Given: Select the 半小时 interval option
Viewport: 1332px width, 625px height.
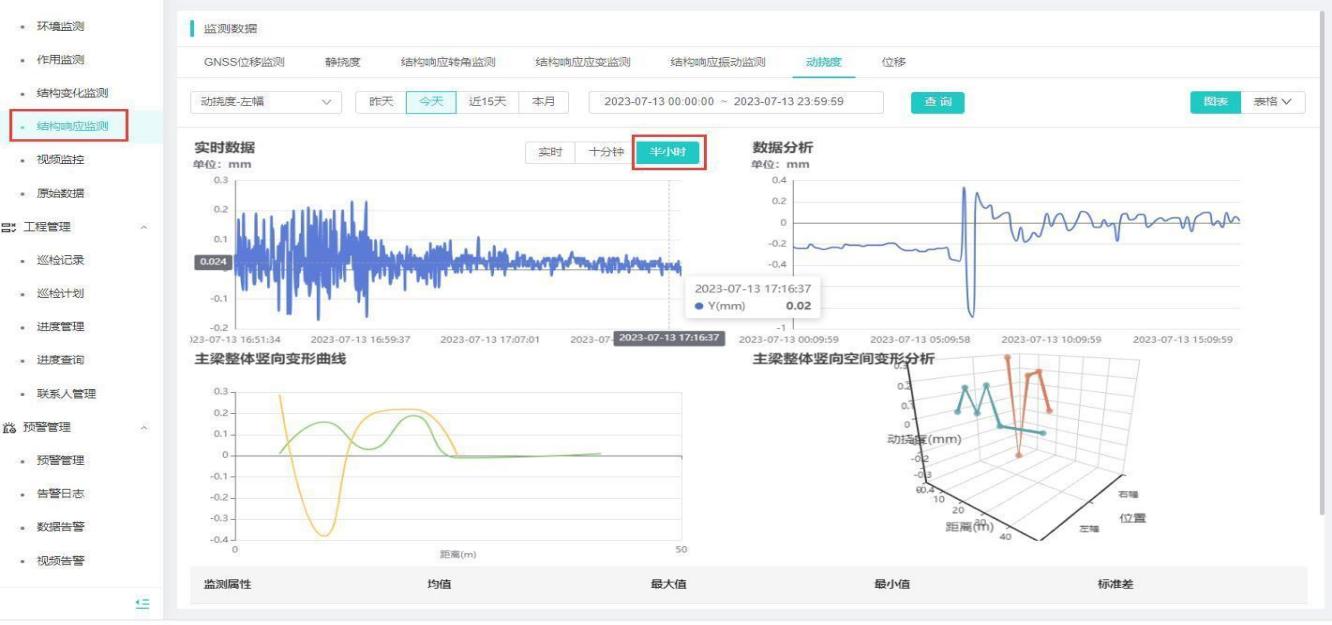Looking at the screenshot, I should click(x=669, y=153).
